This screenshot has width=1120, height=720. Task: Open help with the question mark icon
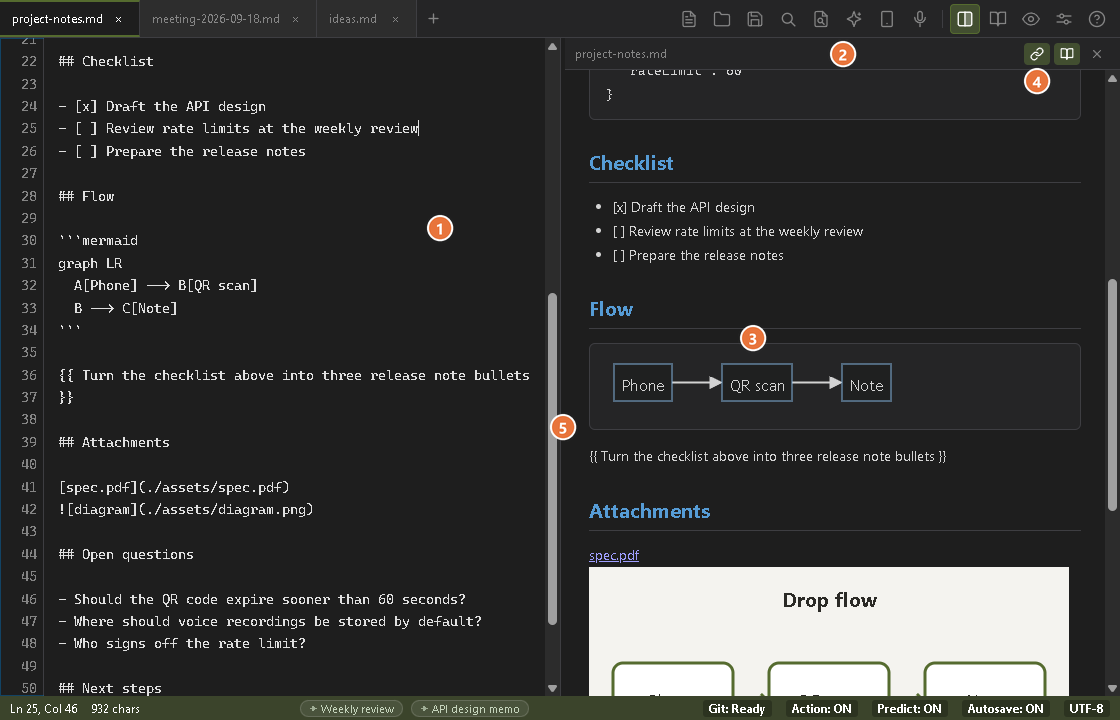[1096, 19]
